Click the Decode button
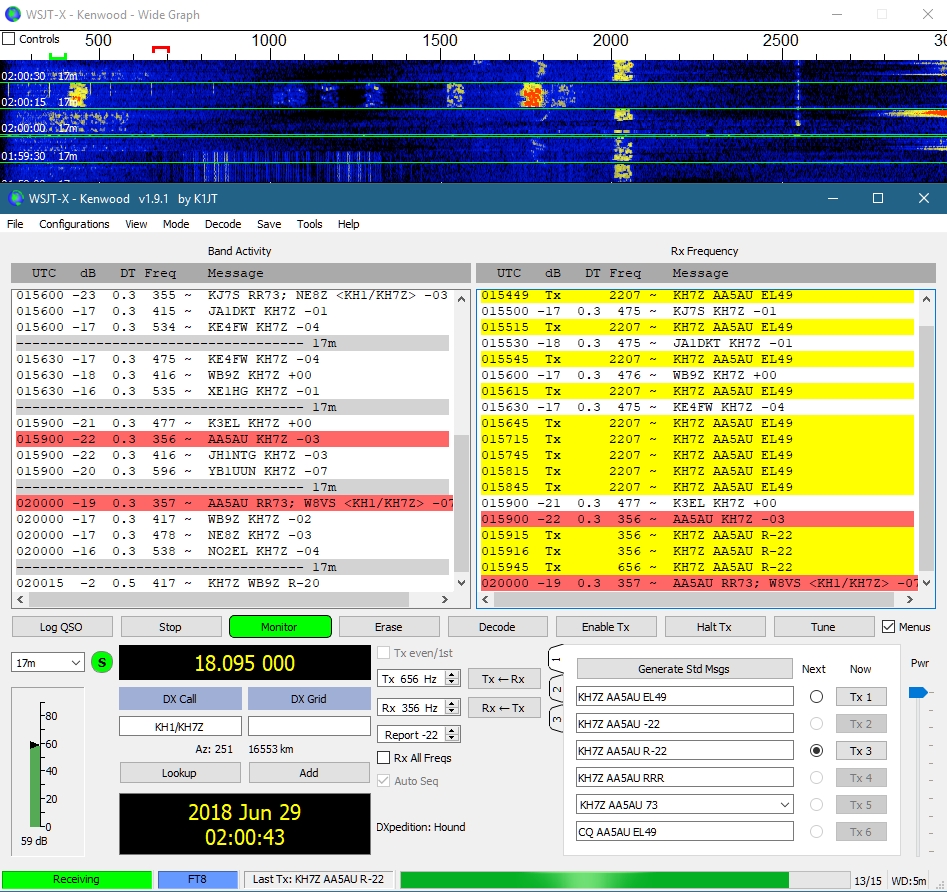The image size is (947, 892). click(x=497, y=627)
